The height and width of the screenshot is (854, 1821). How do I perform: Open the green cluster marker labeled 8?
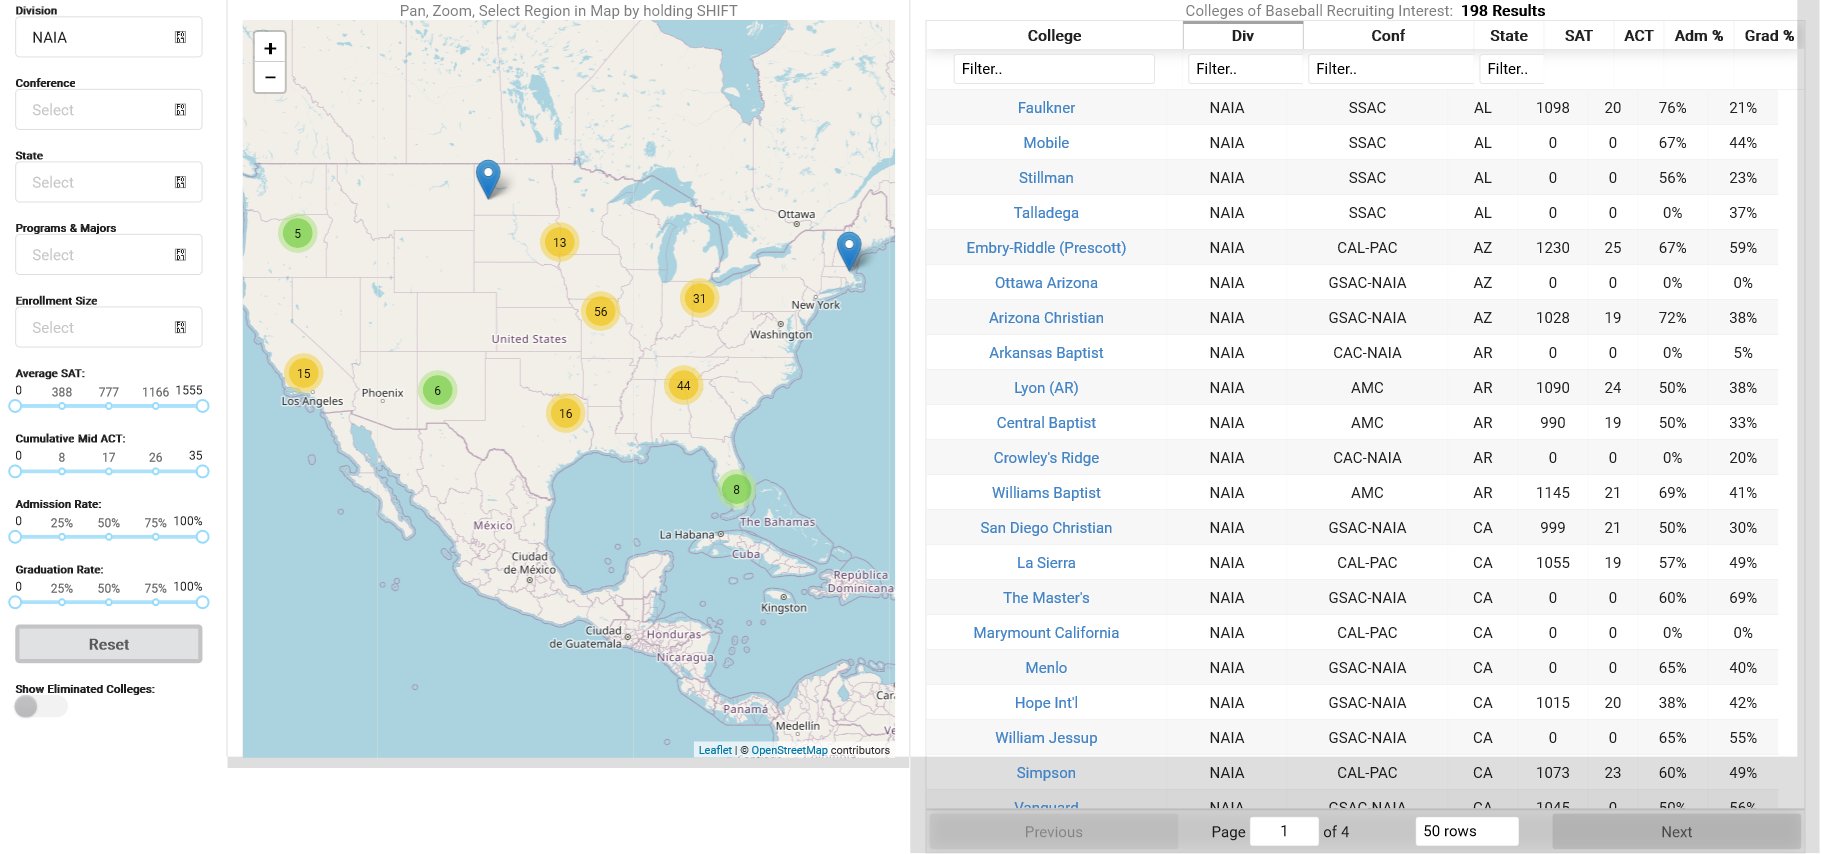[x=736, y=489]
